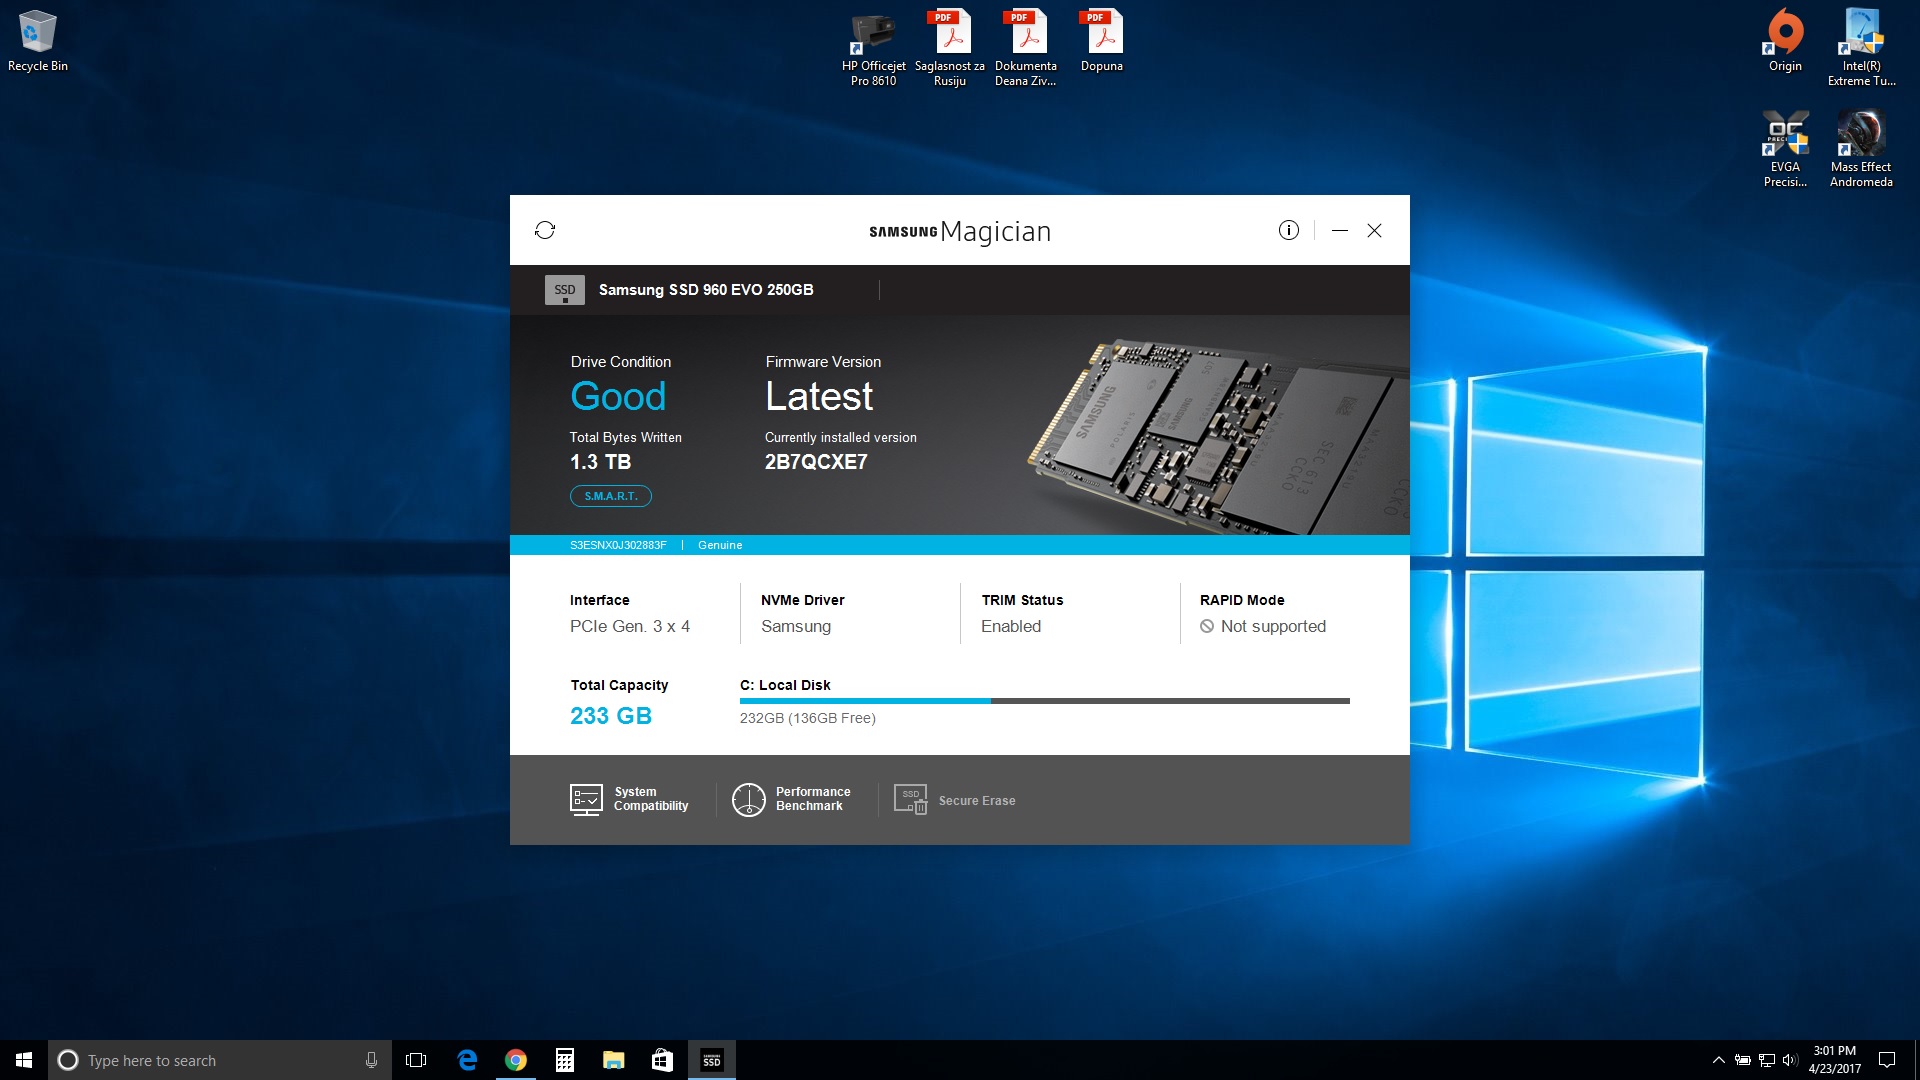The width and height of the screenshot is (1920, 1080).
Task: Open the S.M.A.R.T. details button
Action: pyautogui.click(x=611, y=496)
